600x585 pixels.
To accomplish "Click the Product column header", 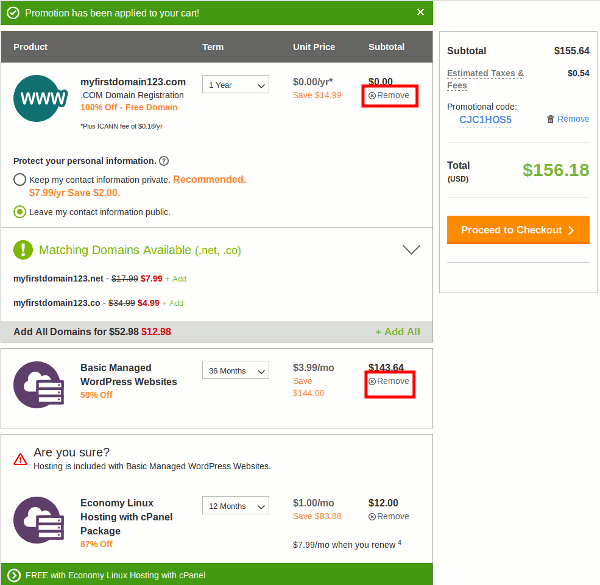I will tap(30, 47).
